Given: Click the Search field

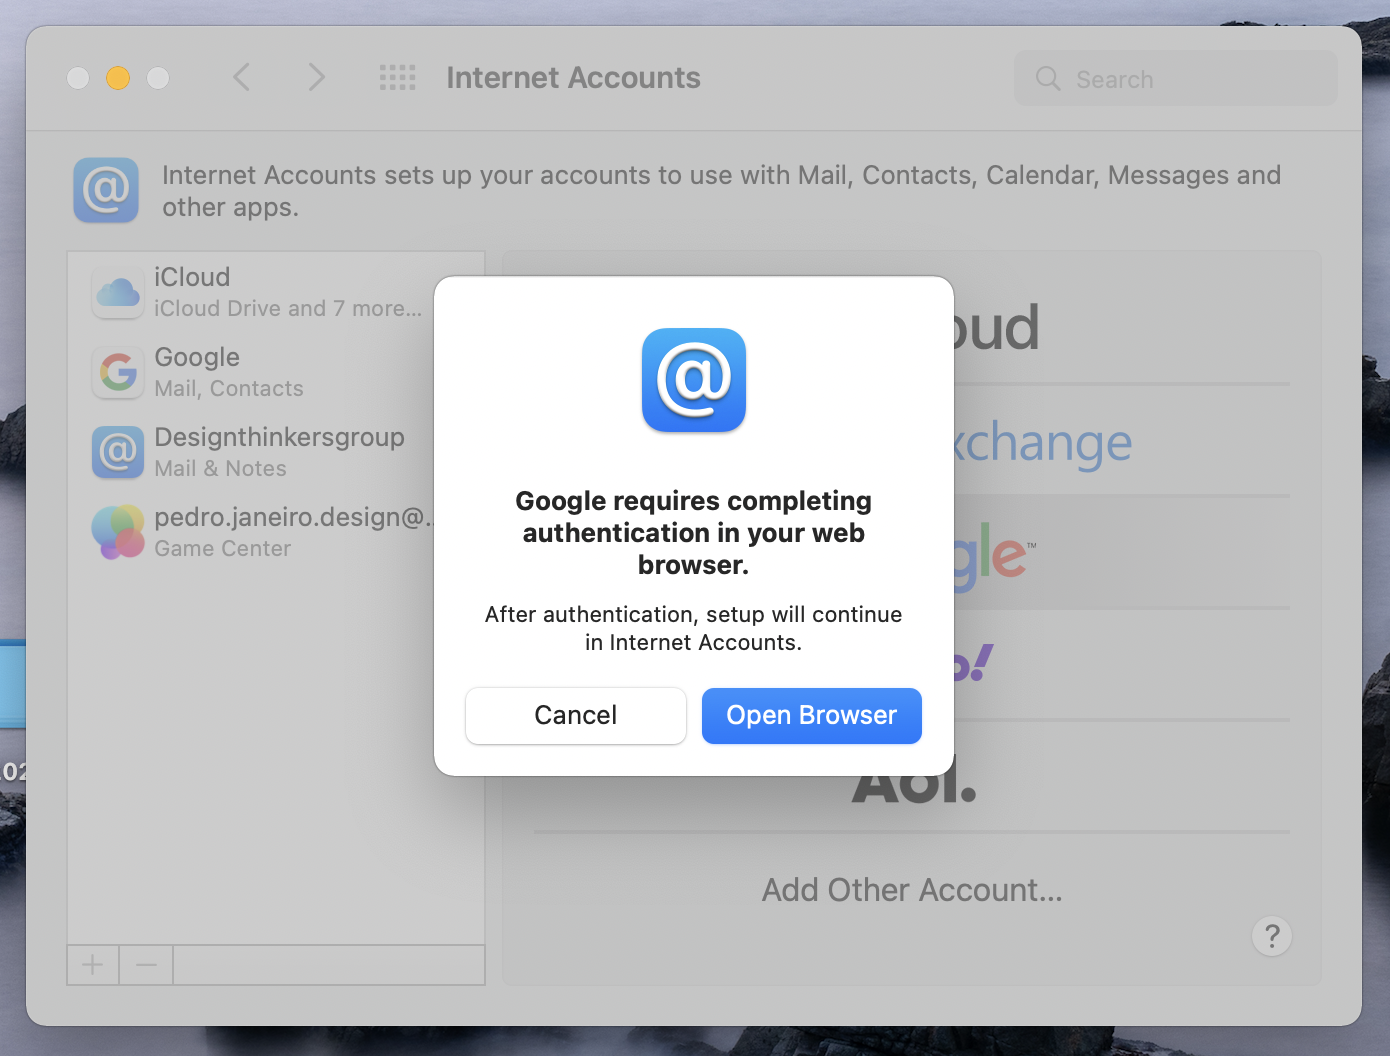Looking at the screenshot, I should click(x=1176, y=79).
